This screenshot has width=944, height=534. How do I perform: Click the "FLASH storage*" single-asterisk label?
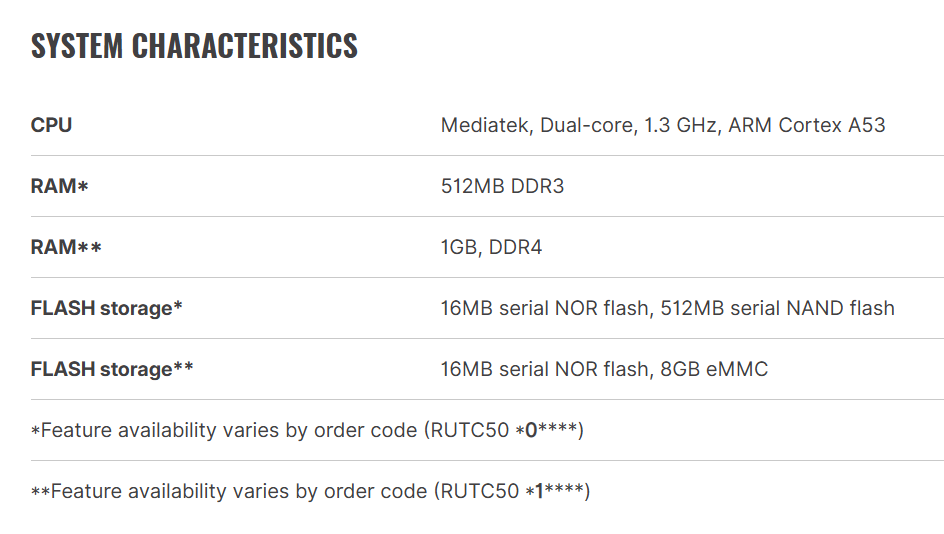tap(107, 308)
